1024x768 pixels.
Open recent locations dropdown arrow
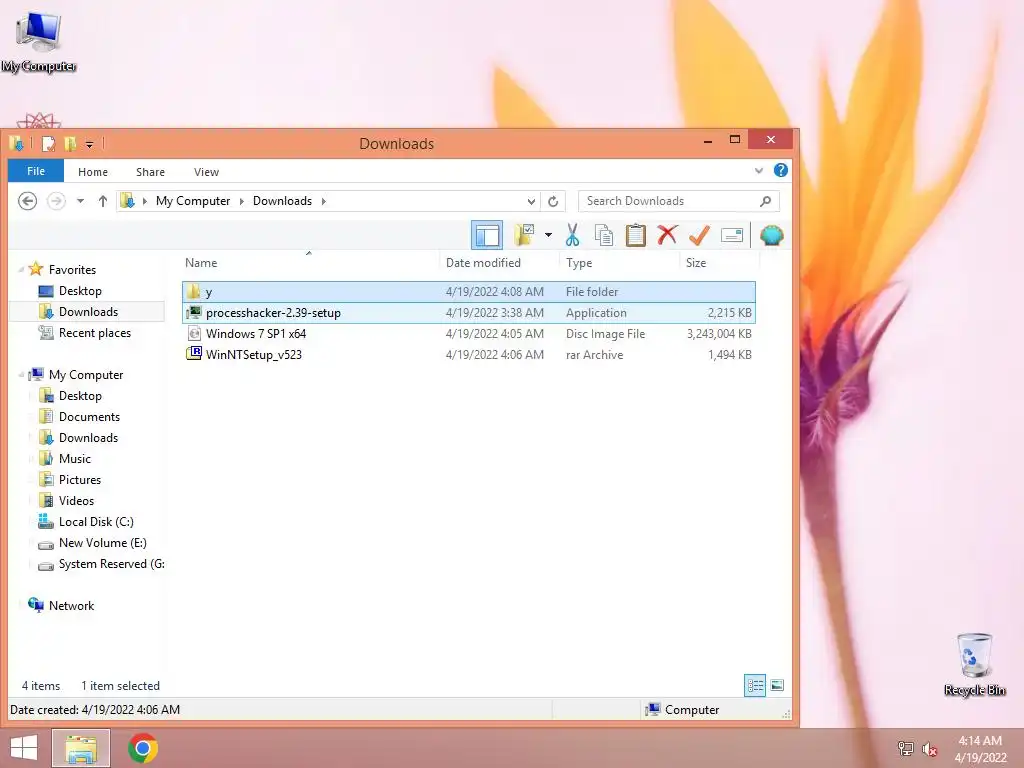tap(80, 201)
